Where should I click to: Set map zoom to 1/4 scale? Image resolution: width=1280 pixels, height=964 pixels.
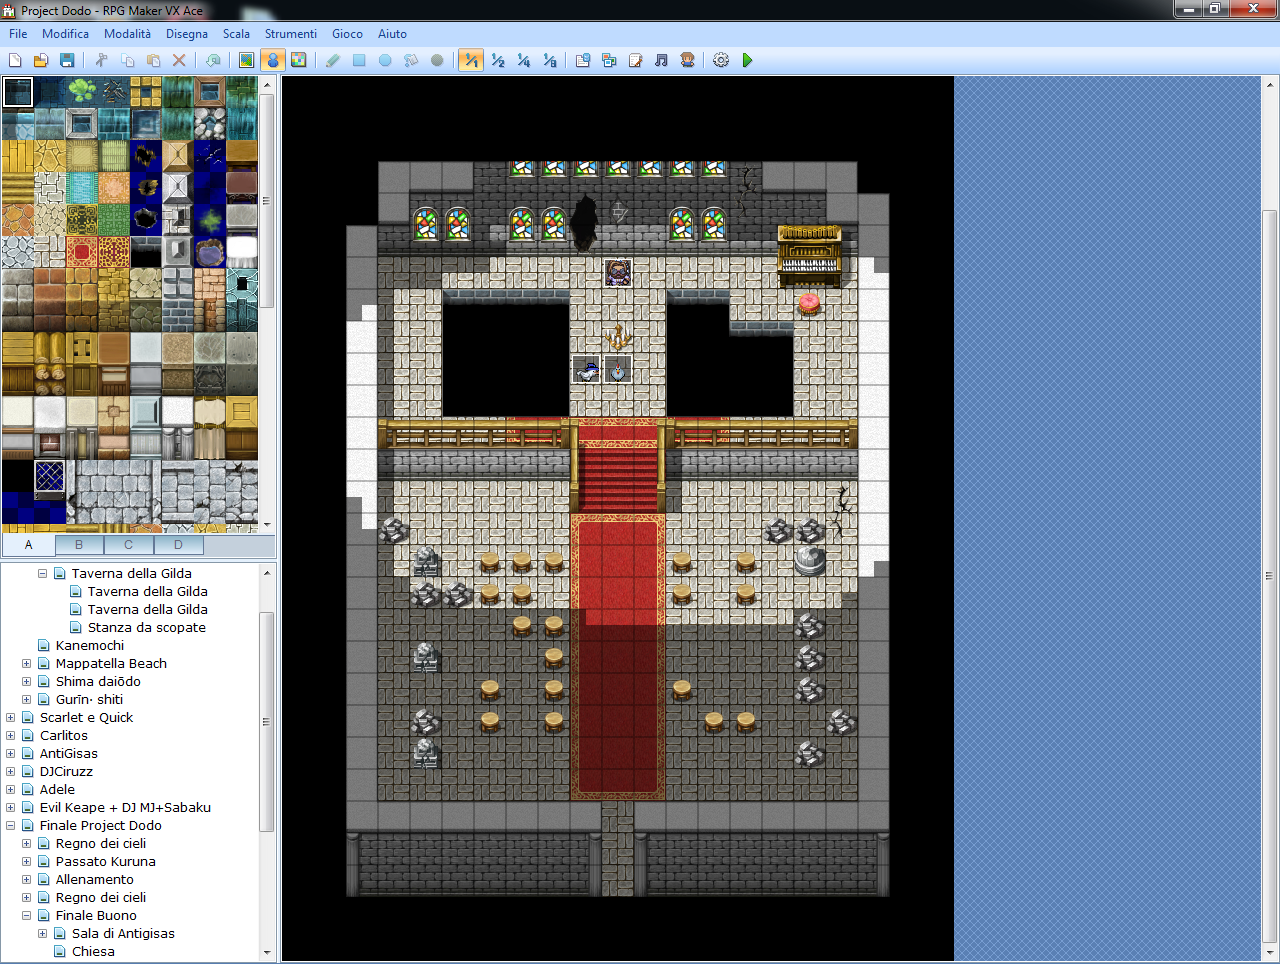pyautogui.click(x=524, y=60)
